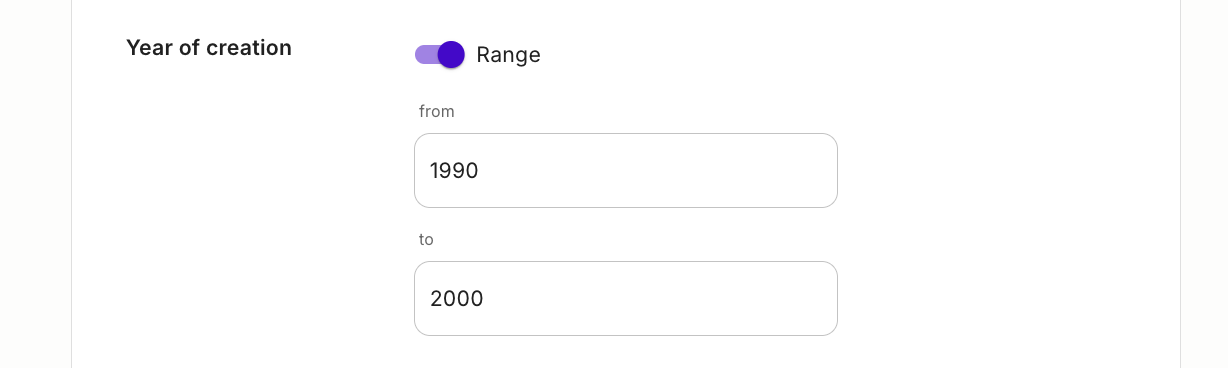Click the 2000 value in to field
The width and height of the screenshot is (1228, 368).
click(457, 299)
